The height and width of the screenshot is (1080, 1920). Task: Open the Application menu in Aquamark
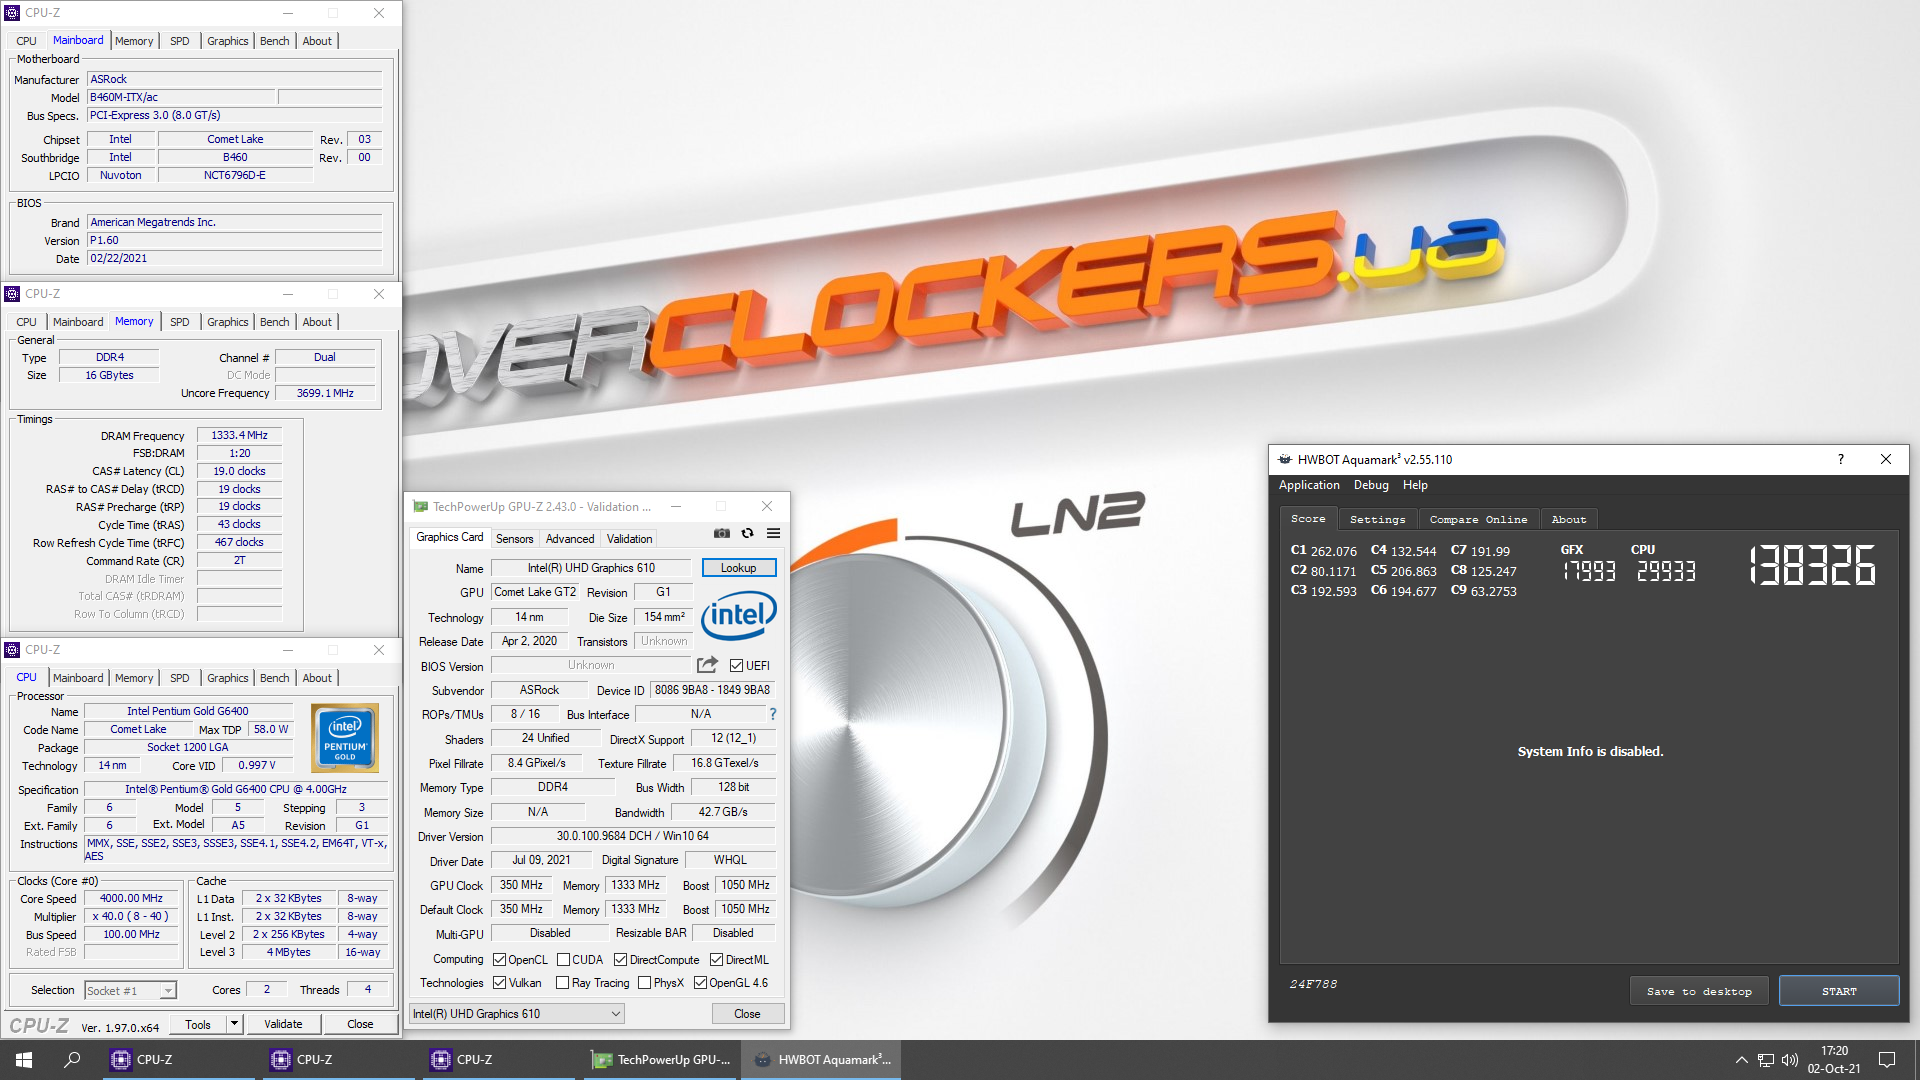tap(1309, 485)
